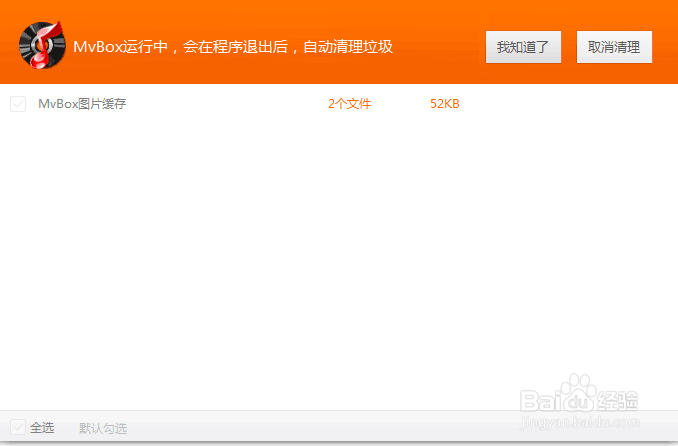678x446 pixels.
Task: Click the 我知道了 button
Action: tap(523, 47)
